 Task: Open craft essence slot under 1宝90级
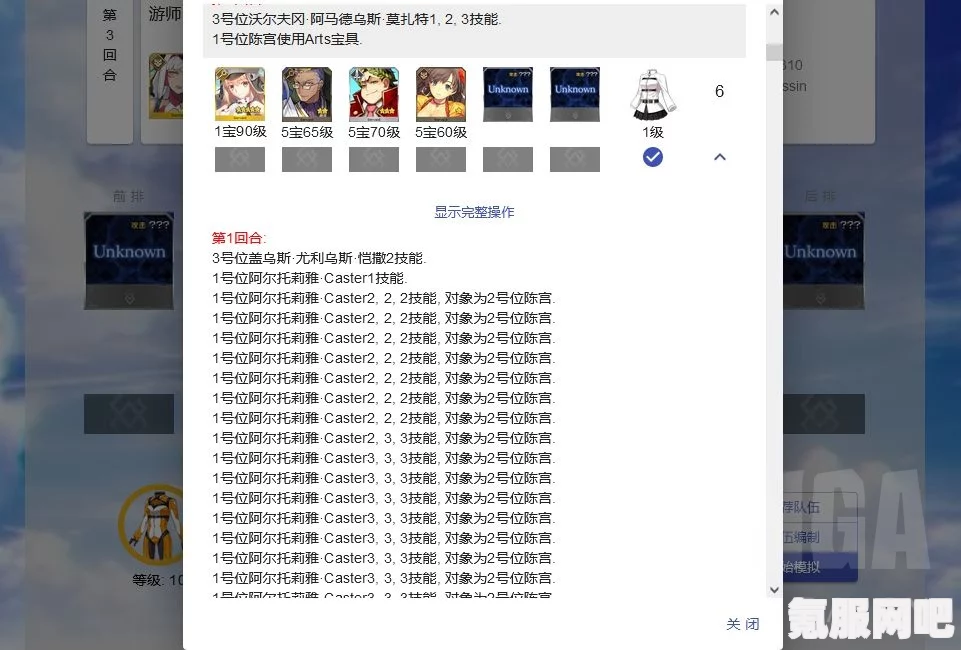point(240,159)
